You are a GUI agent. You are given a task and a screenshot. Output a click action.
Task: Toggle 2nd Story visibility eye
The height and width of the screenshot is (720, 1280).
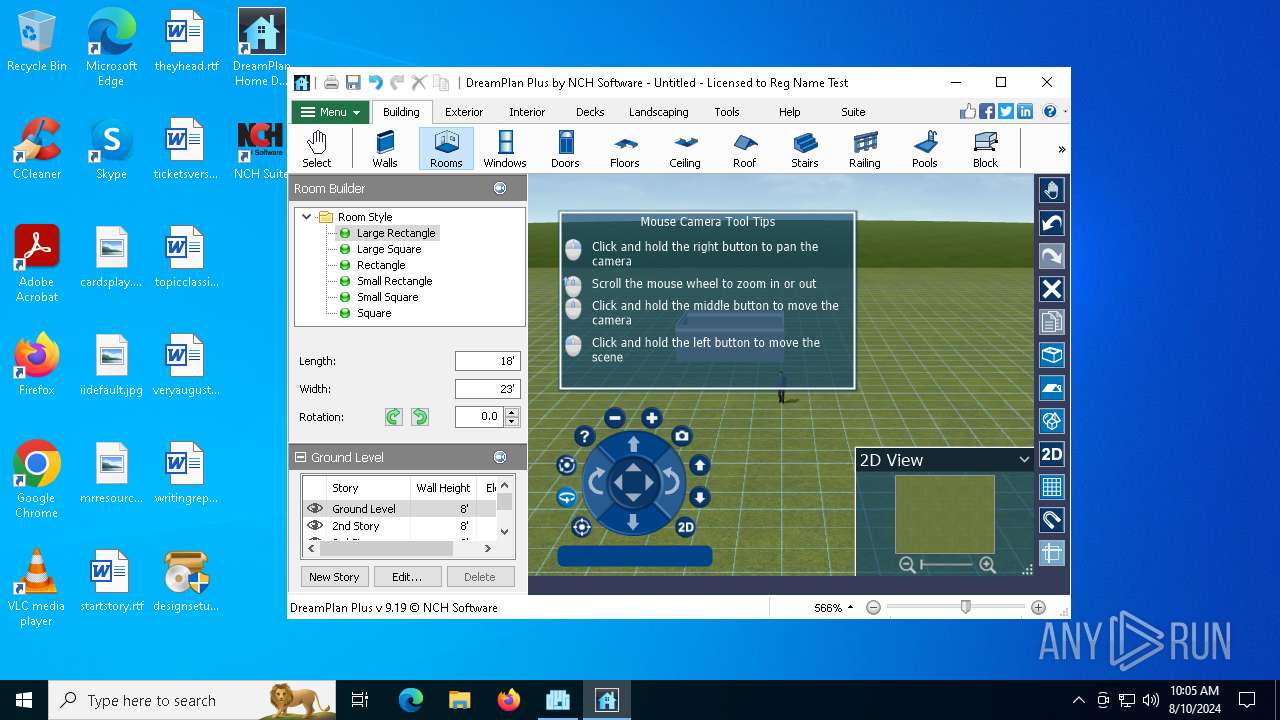(x=315, y=525)
